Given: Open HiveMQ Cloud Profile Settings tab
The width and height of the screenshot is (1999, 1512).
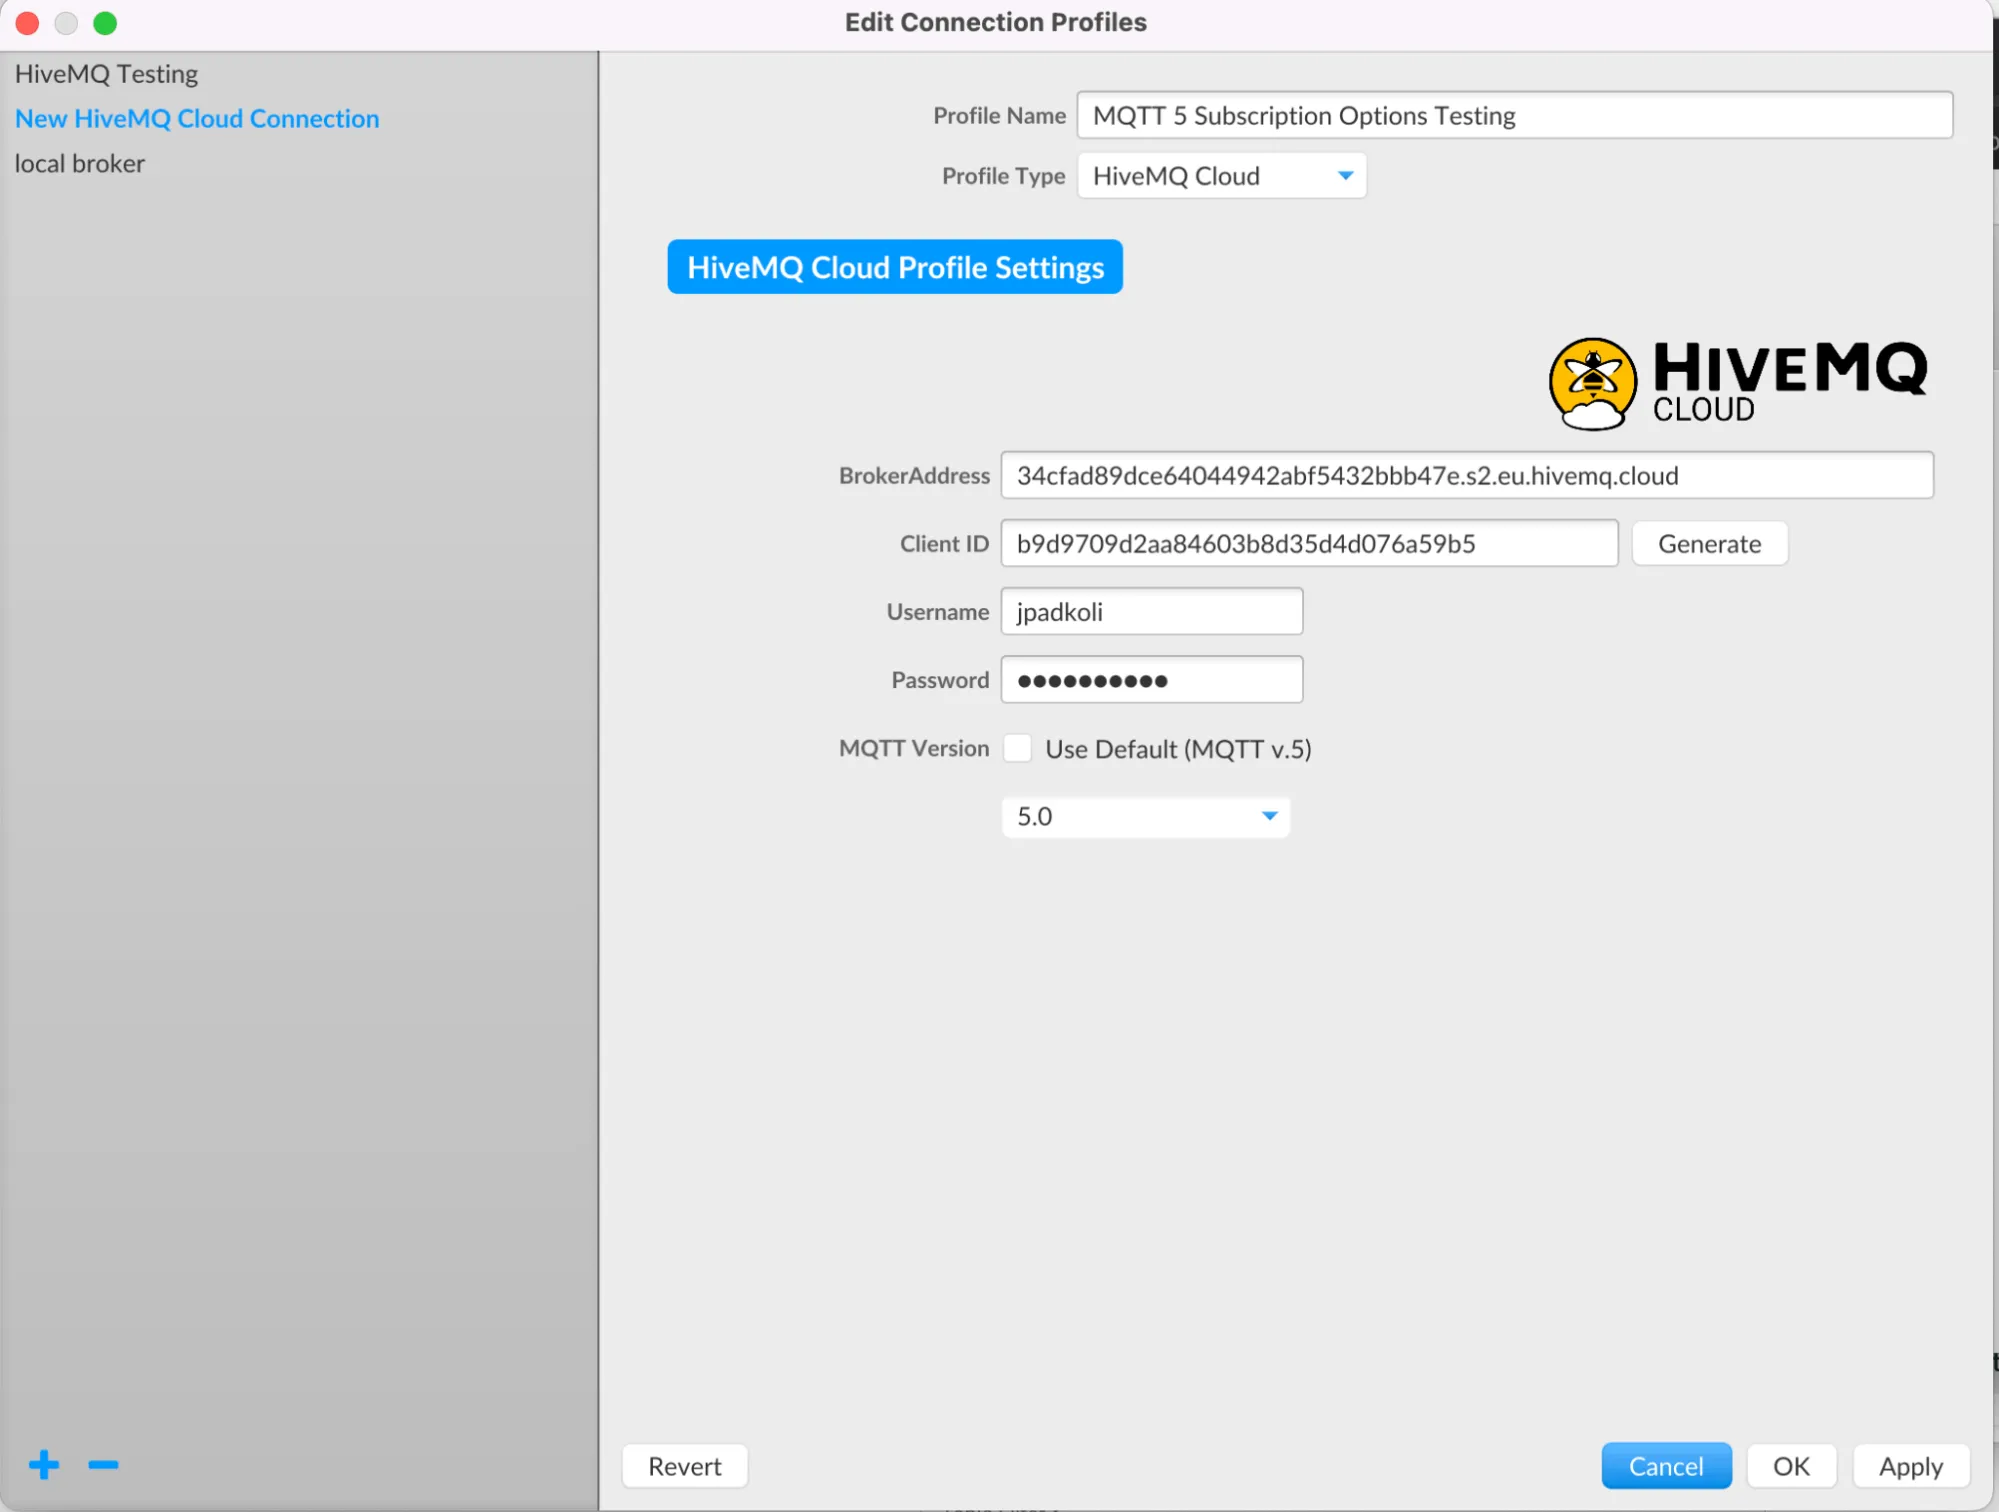Looking at the screenshot, I should point(895,267).
